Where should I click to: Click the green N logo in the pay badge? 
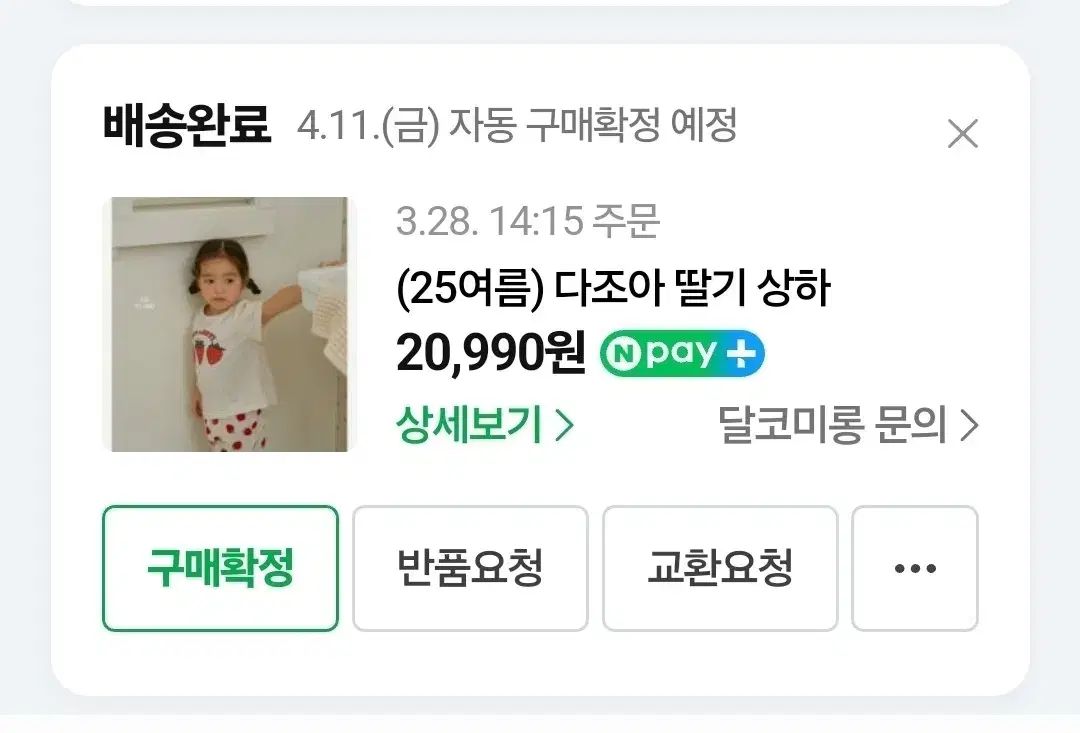(623, 354)
